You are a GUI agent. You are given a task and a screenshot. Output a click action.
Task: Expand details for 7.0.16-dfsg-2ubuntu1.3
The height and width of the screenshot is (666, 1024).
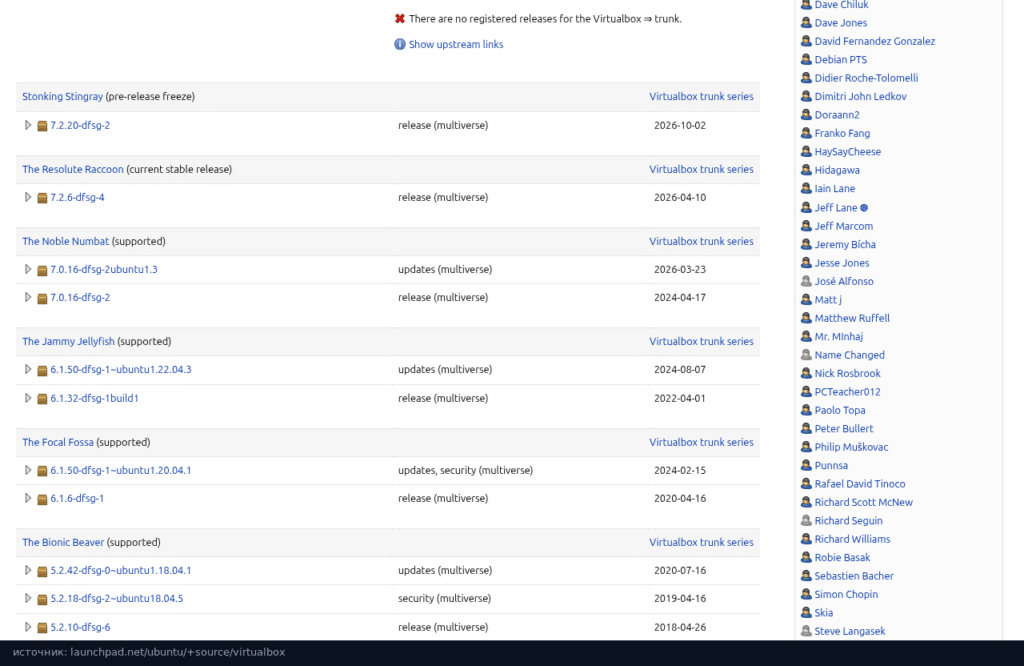(x=27, y=269)
